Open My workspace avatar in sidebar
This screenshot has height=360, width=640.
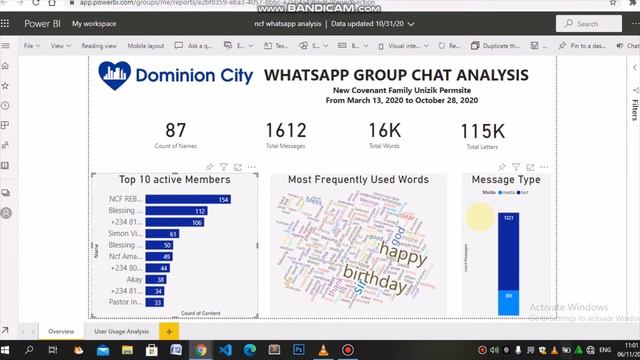(6, 213)
